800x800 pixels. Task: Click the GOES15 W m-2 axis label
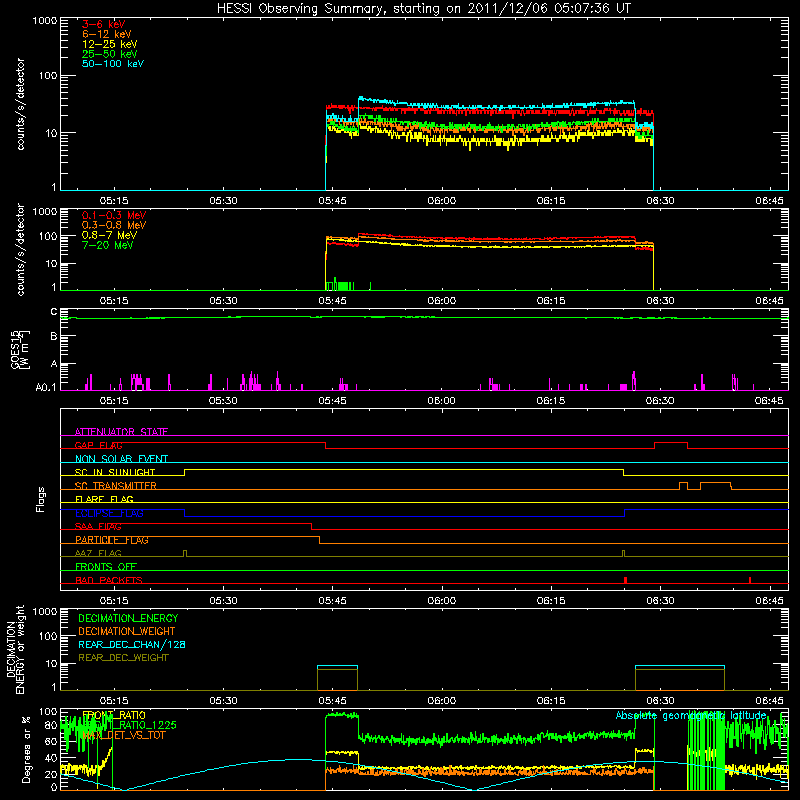tap(20, 350)
